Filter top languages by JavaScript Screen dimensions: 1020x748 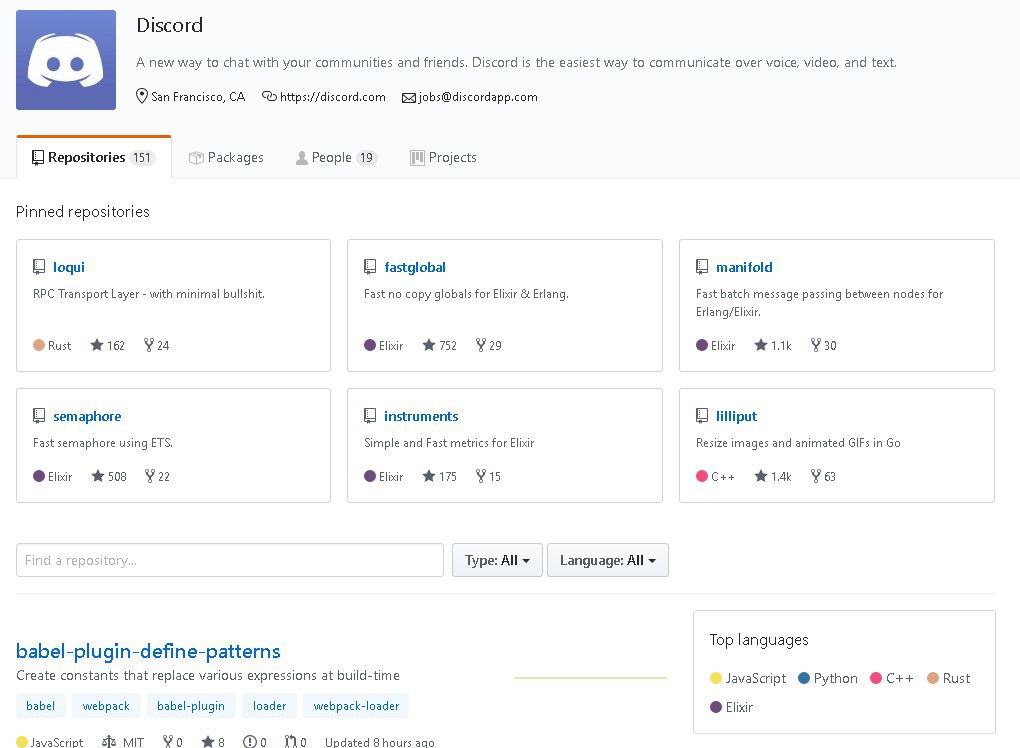pos(748,678)
